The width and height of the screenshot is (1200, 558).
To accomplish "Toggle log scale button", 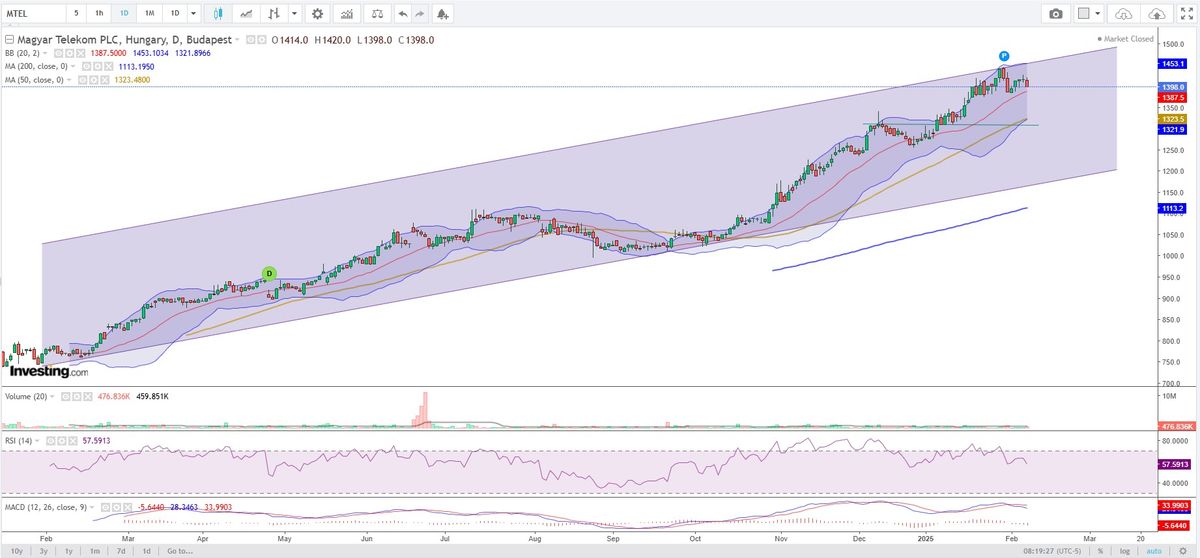I will [1126, 551].
